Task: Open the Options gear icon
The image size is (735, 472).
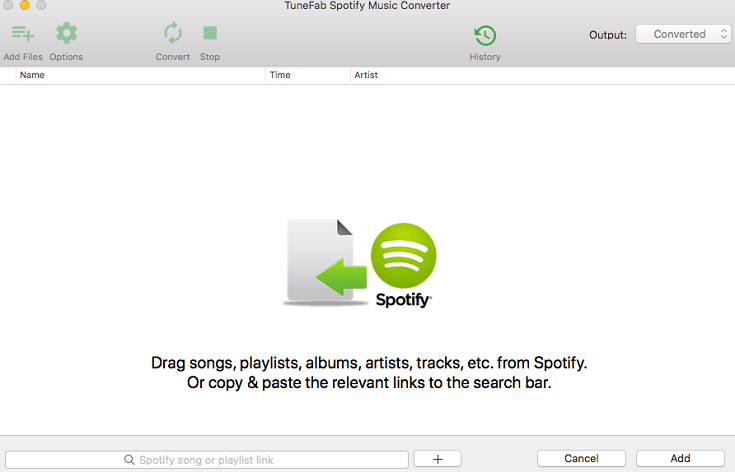Action: [x=67, y=33]
